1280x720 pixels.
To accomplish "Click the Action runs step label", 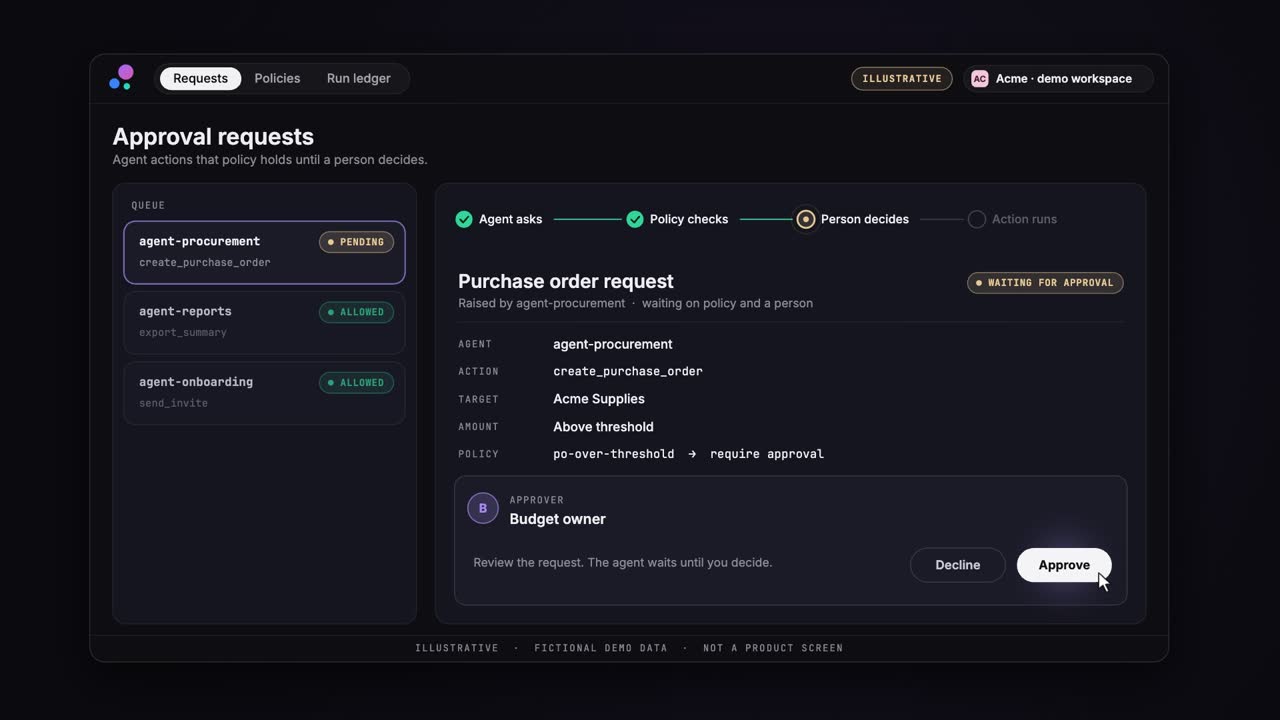I will (1024, 219).
